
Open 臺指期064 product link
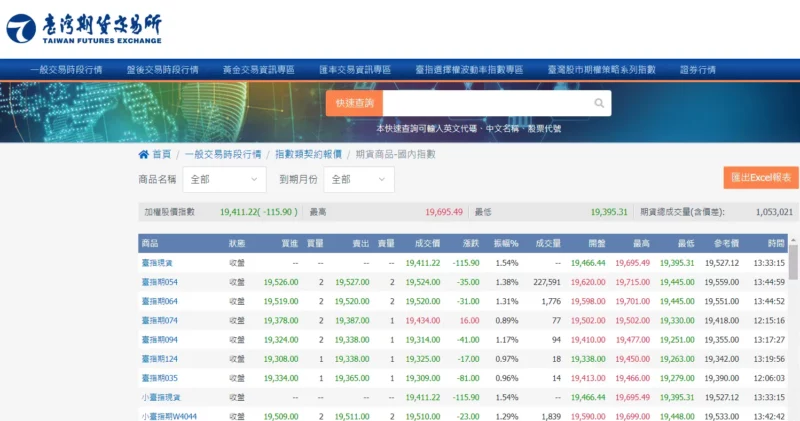pyautogui.click(x=160, y=301)
